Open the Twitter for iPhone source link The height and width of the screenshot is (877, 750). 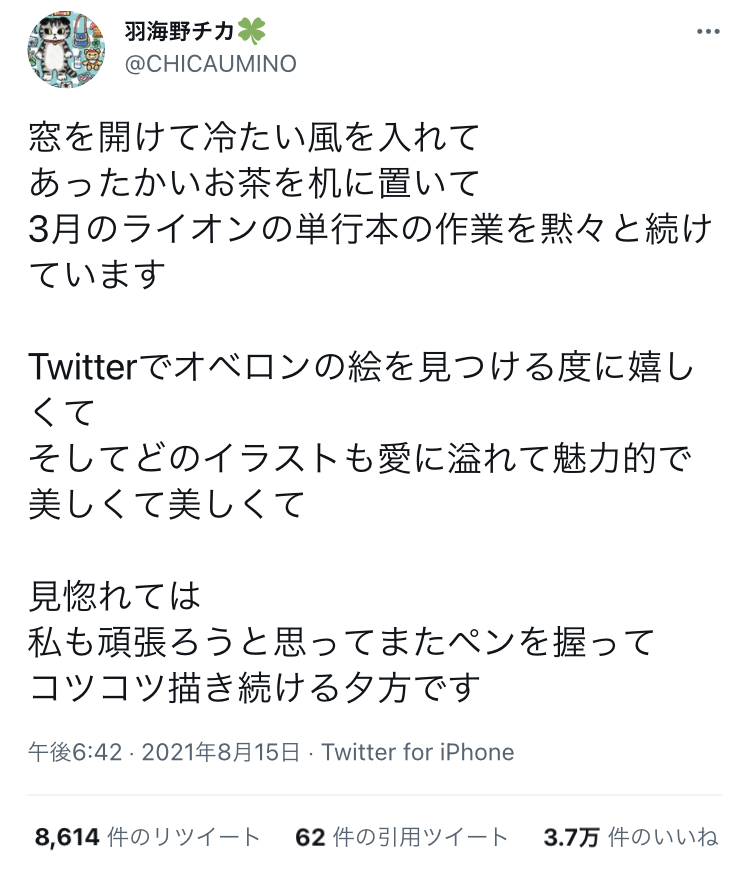[418, 751]
